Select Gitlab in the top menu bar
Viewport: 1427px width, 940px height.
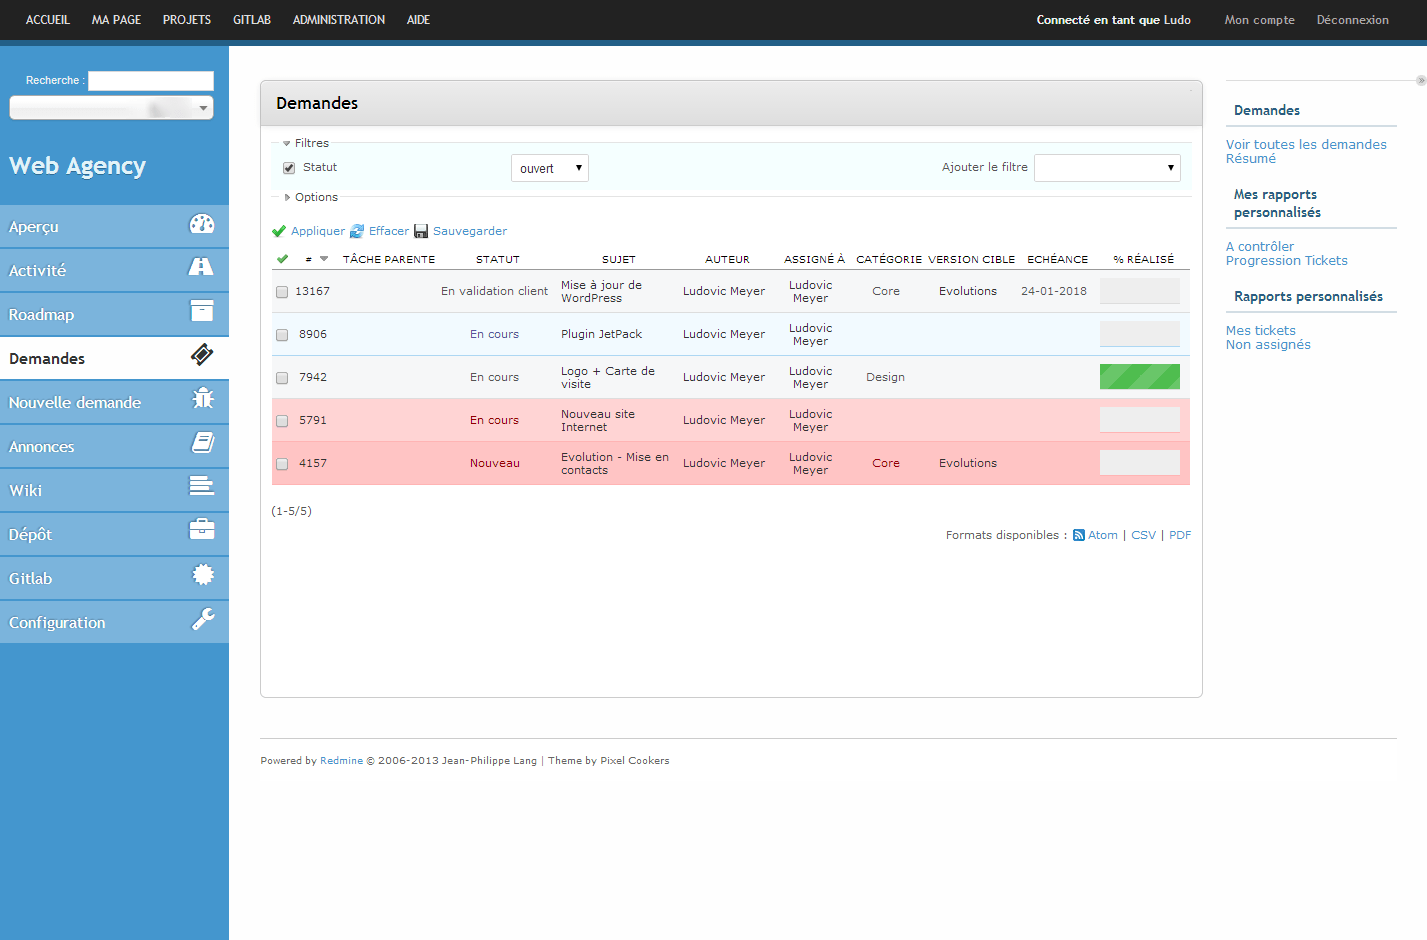tap(252, 20)
